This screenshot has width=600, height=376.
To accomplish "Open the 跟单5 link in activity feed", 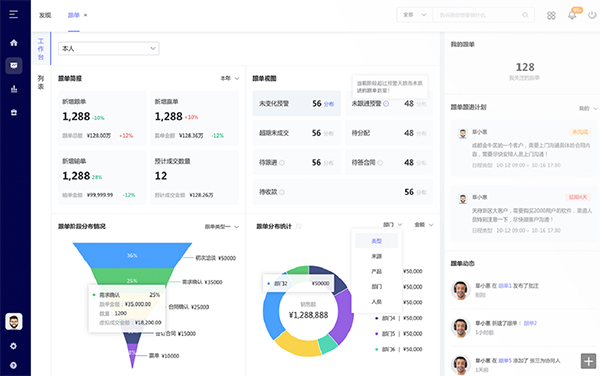I will [505, 361].
